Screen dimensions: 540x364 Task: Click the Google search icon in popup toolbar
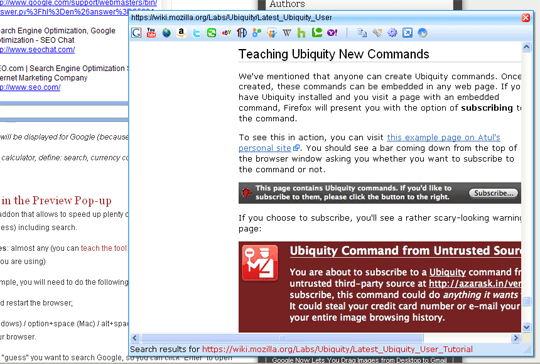pyautogui.click(x=136, y=33)
